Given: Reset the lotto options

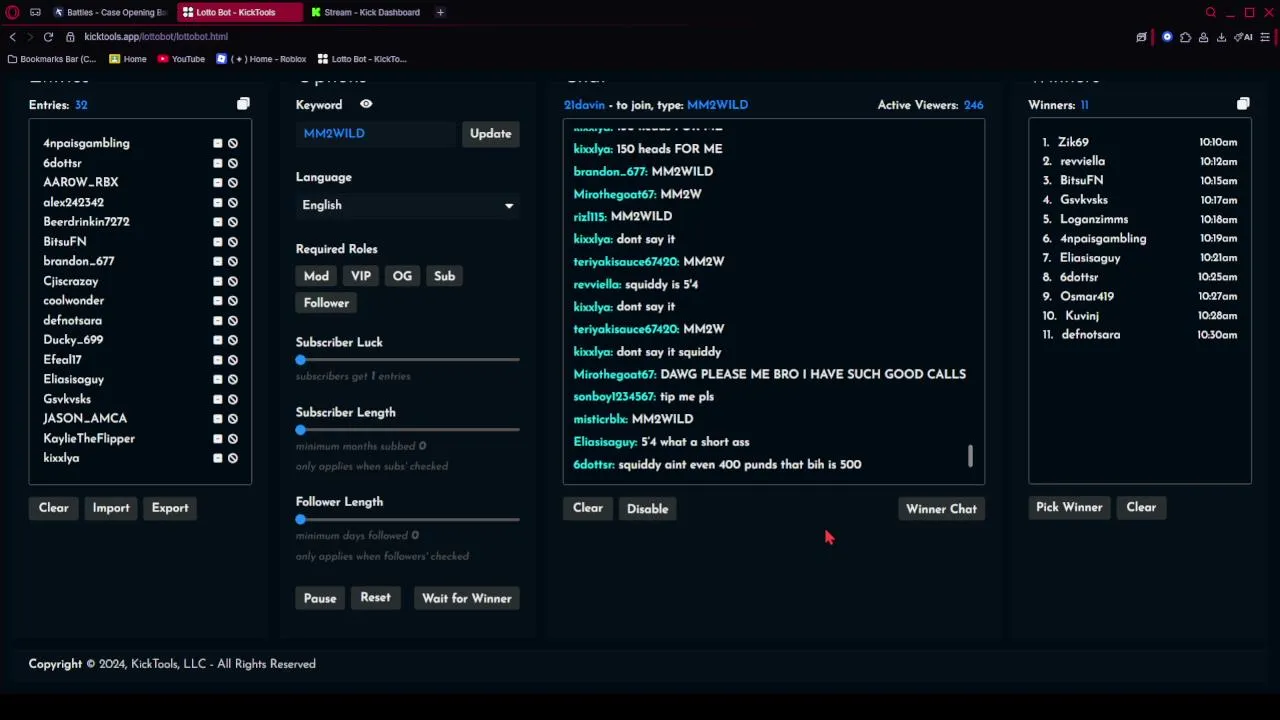Looking at the screenshot, I should point(375,598).
